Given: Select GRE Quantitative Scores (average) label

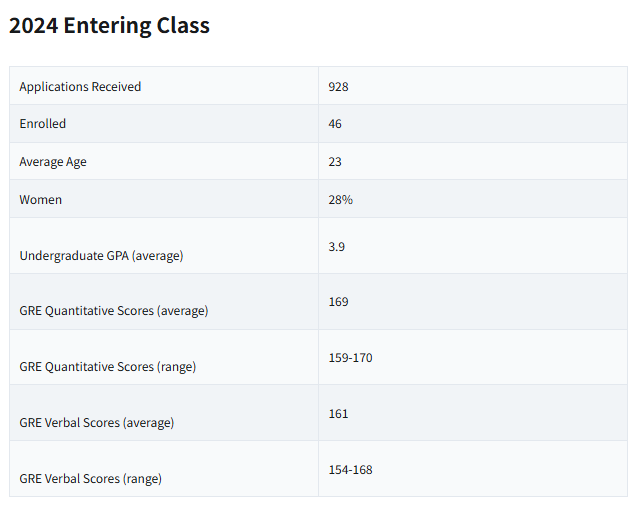Looking at the screenshot, I should point(114,311).
